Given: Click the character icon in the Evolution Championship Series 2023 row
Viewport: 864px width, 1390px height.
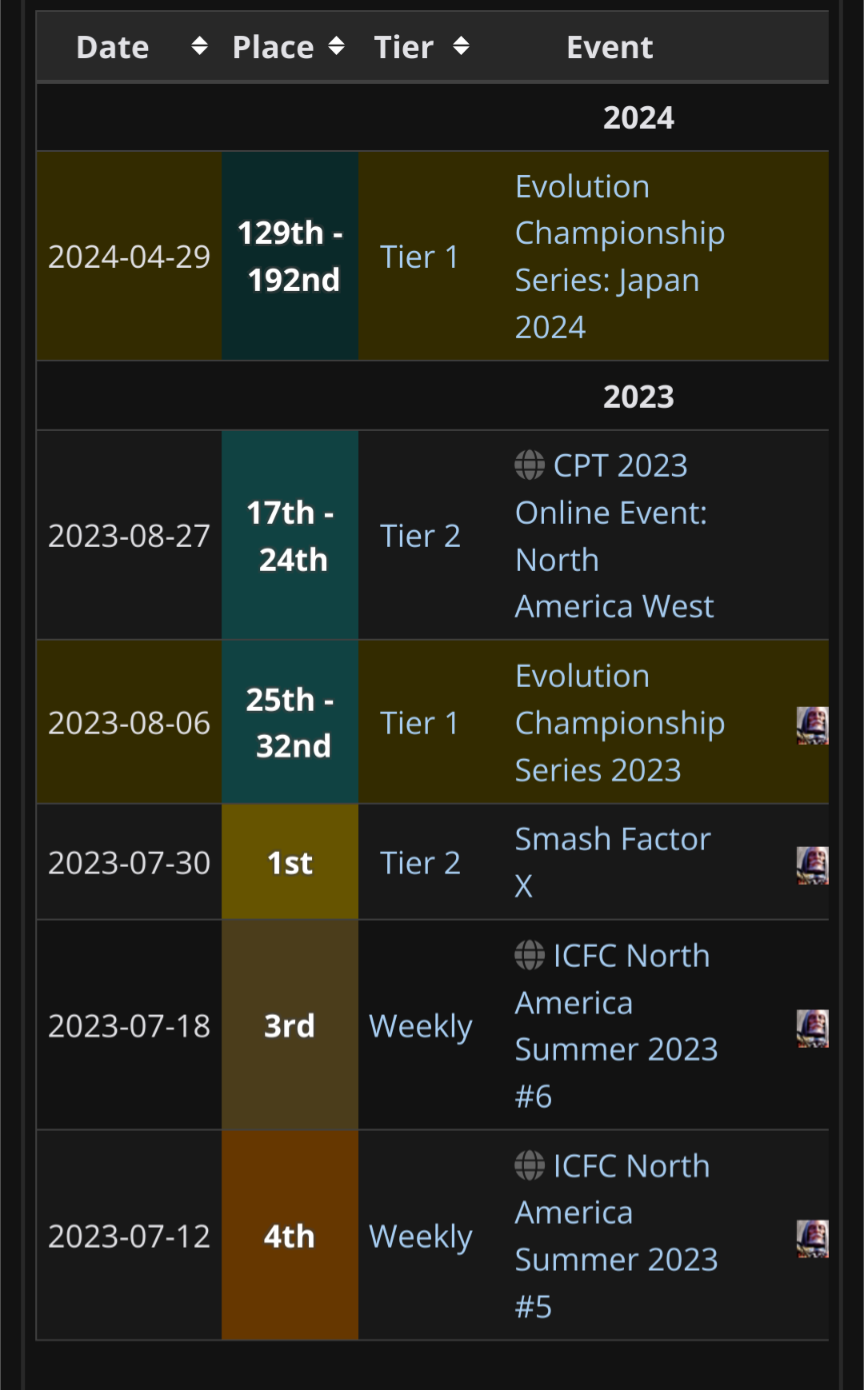Looking at the screenshot, I should point(813,724).
